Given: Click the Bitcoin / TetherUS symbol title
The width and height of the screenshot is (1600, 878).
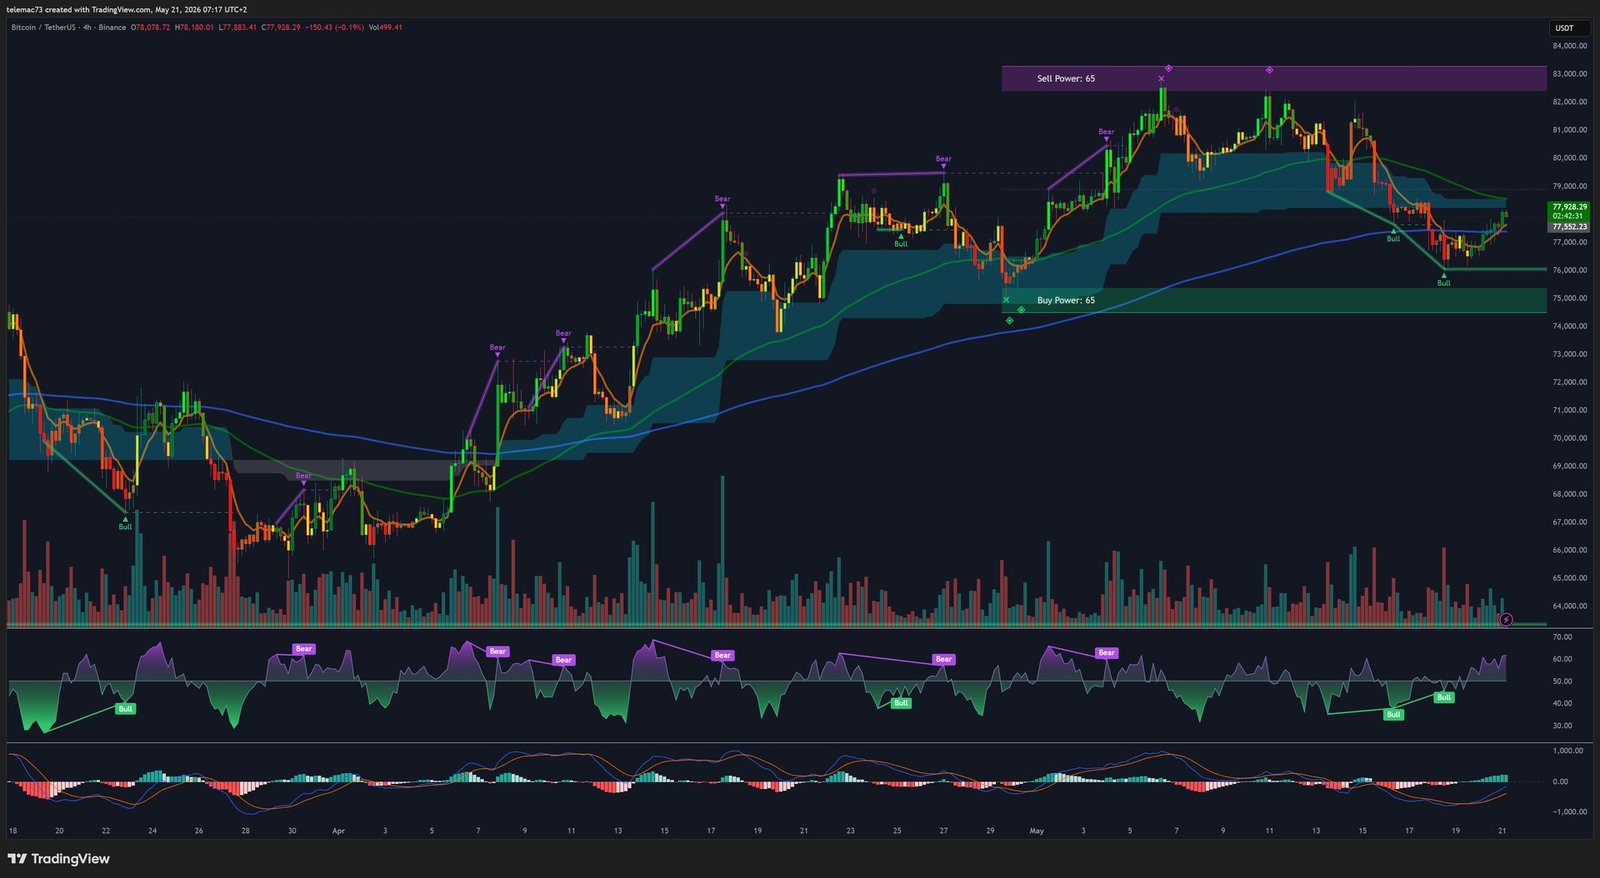Looking at the screenshot, I should point(43,27).
